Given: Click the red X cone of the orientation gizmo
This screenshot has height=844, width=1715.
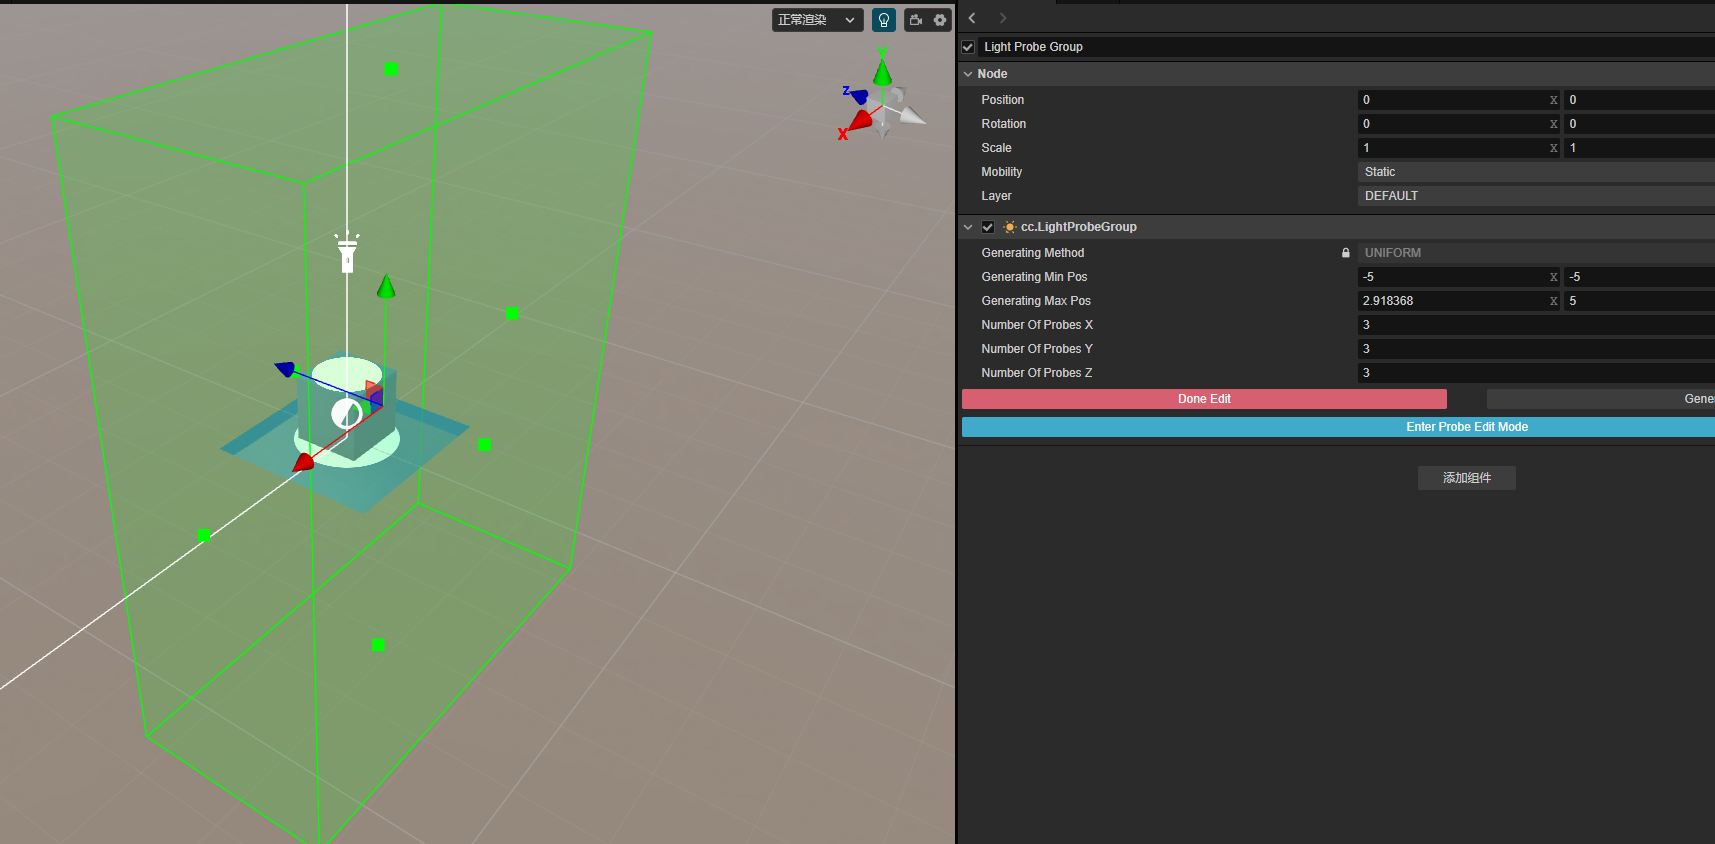Looking at the screenshot, I should tap(860, 121).
